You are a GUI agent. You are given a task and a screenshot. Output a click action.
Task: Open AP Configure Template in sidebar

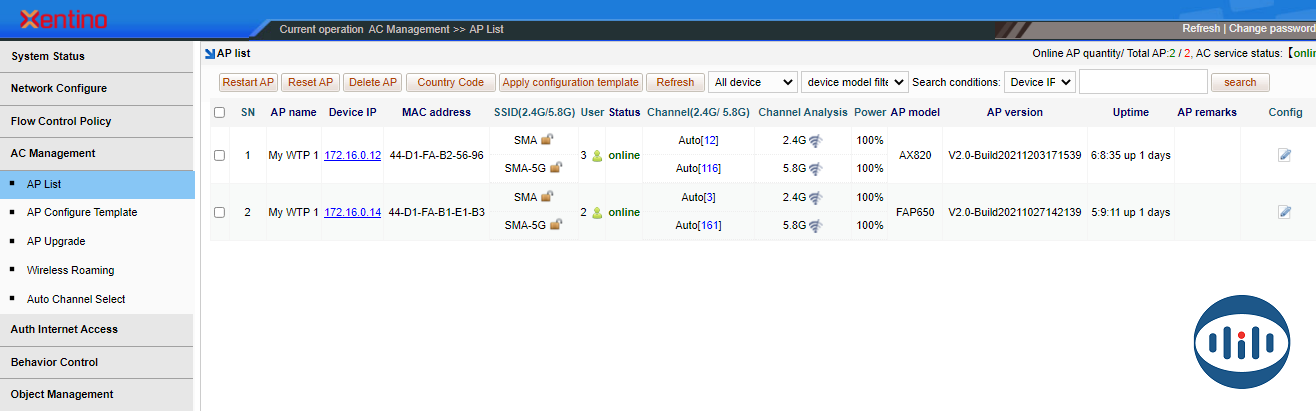click(82, 212)
